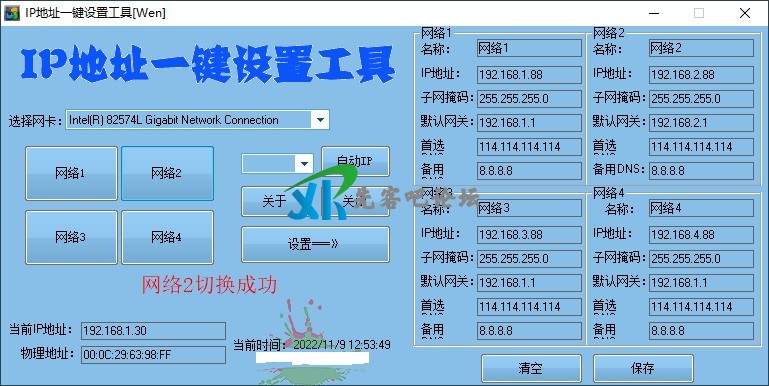Edit the 网络4 subnet mask field
The image size is (769, 386).
tap(701, 258)
